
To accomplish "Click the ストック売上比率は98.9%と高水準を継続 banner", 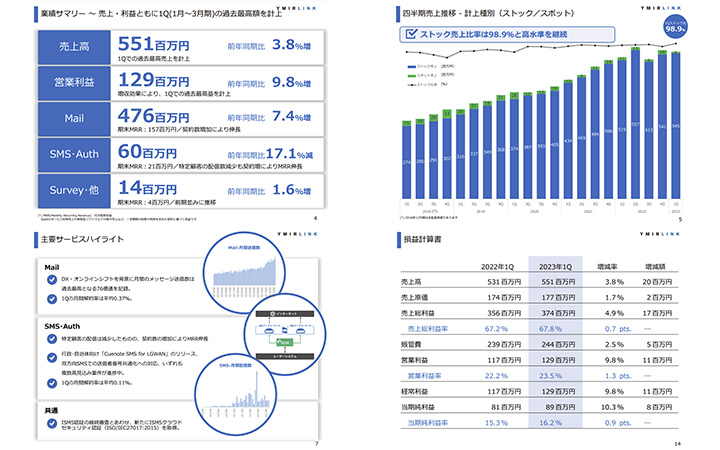I will click(507, 34).
